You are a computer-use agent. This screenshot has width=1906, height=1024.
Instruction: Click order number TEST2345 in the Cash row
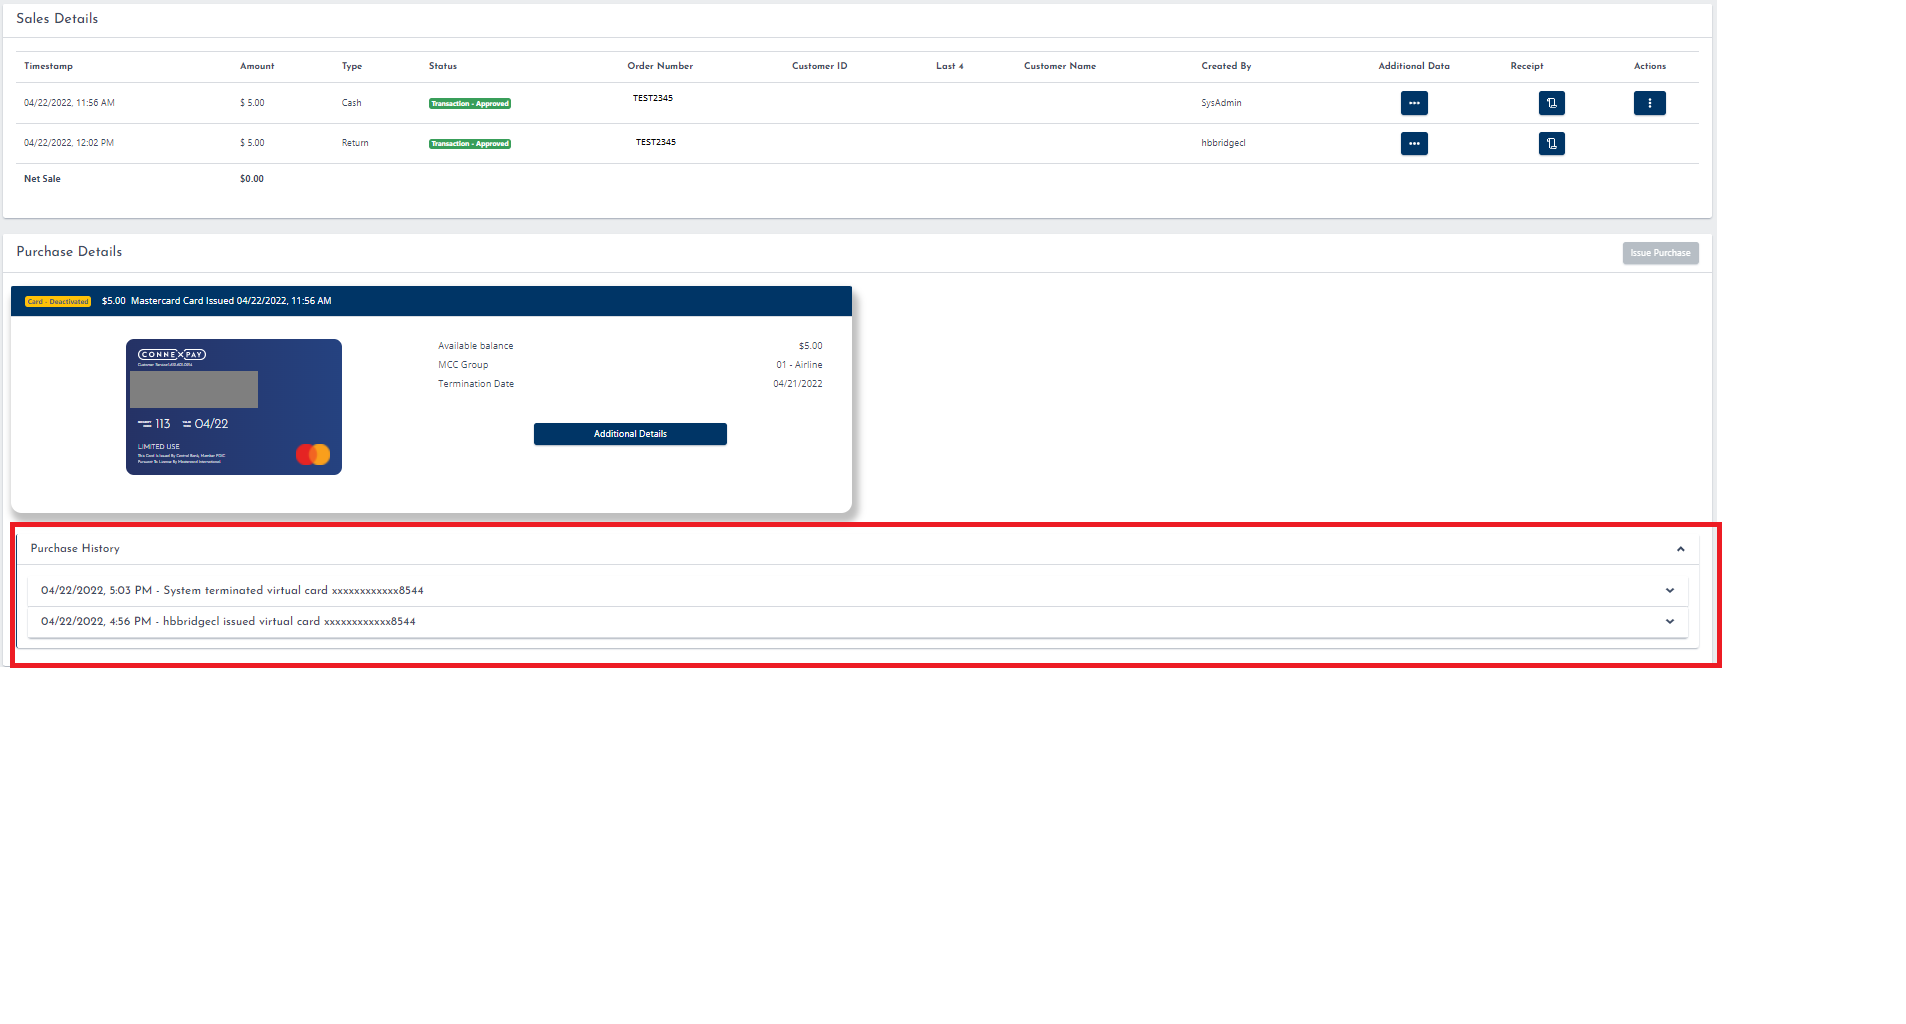(653, 98)
